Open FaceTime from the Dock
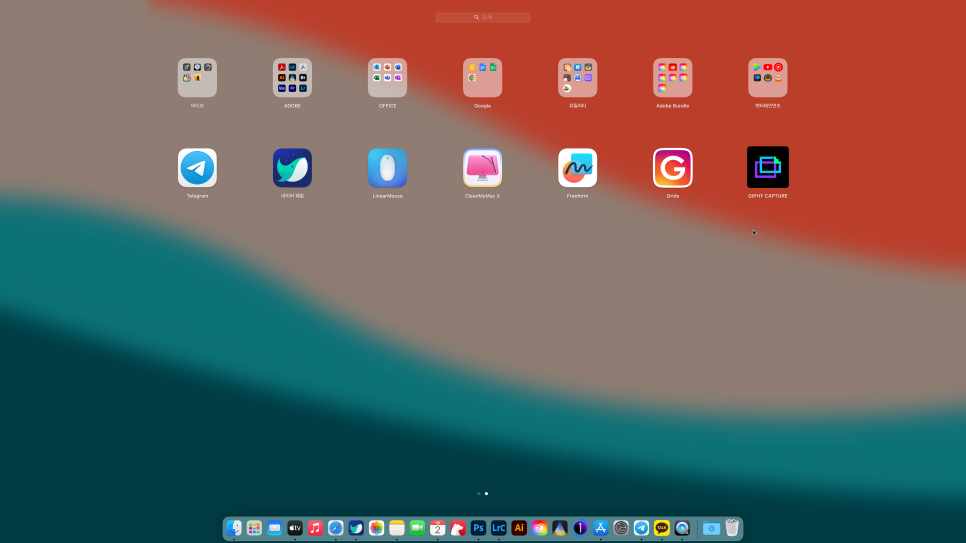Screen dimensions: 966x543 417,528
